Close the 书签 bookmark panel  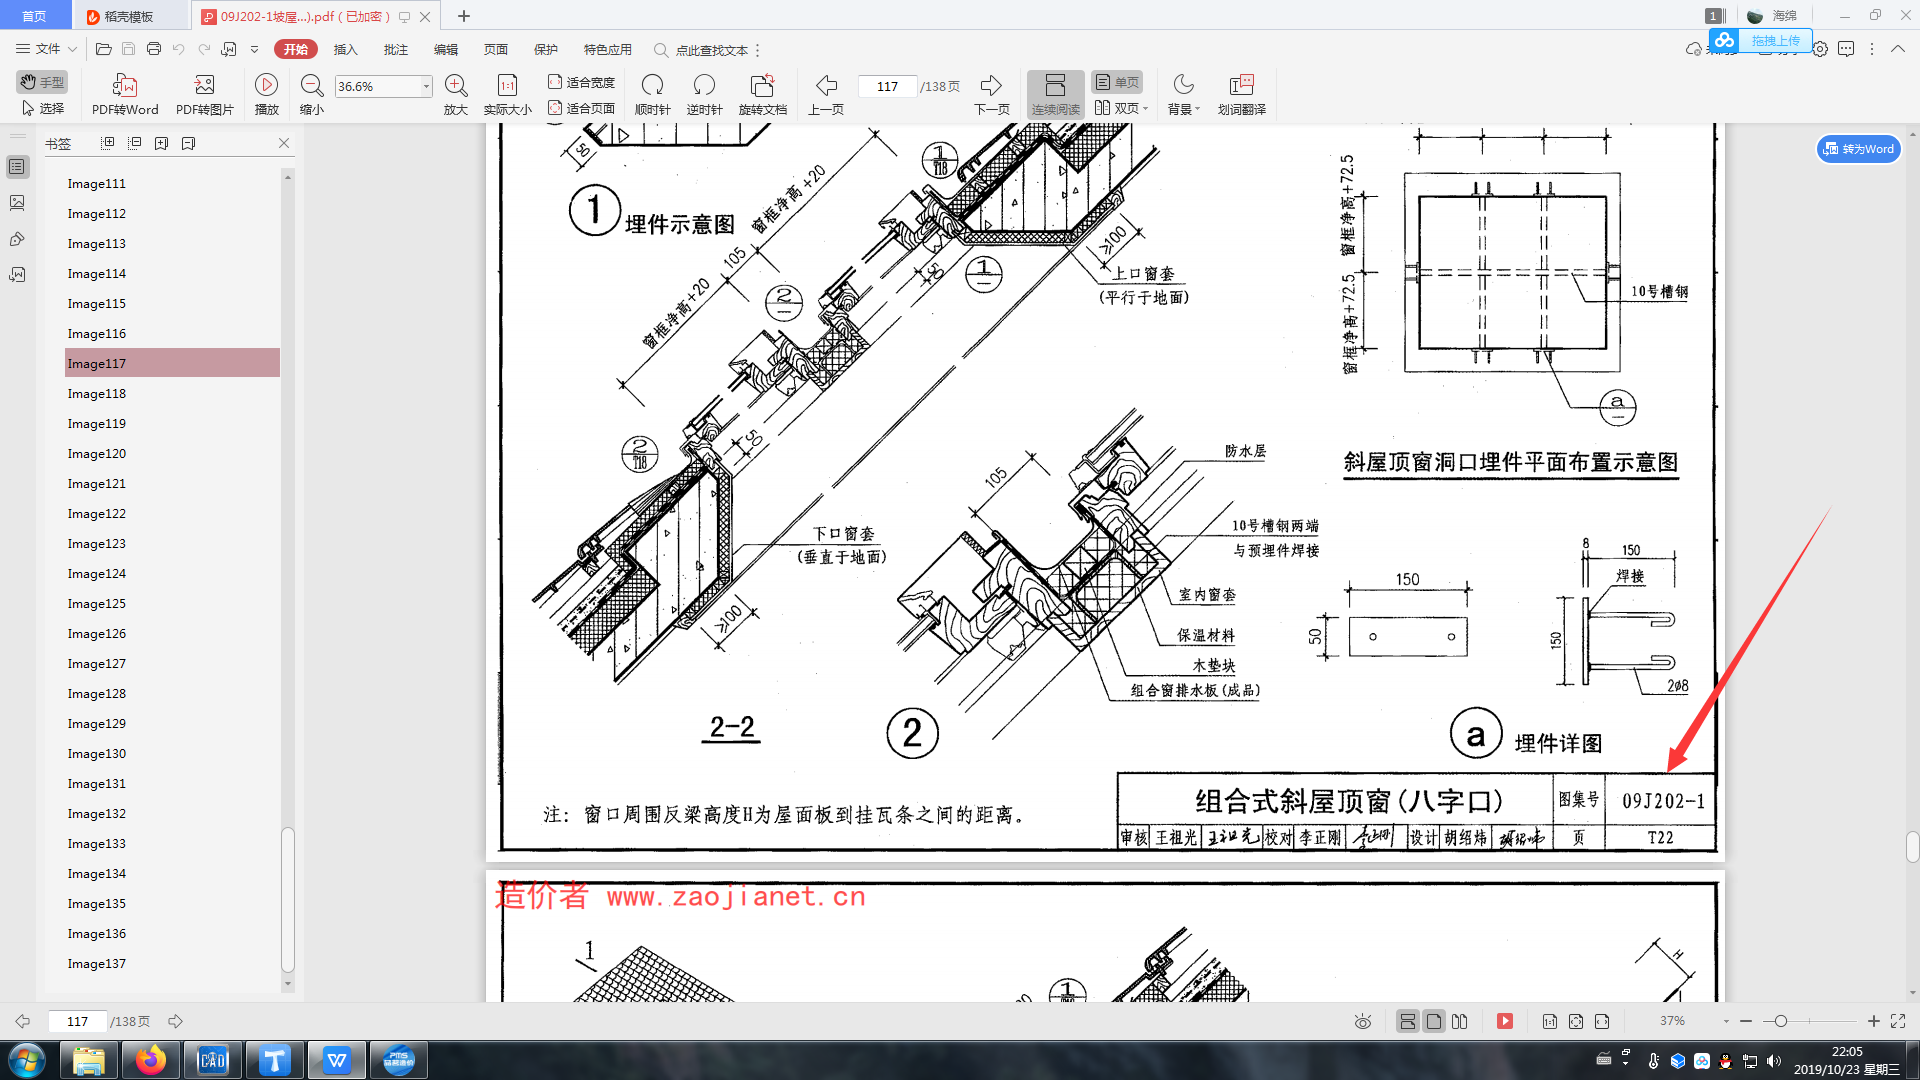pyautogui.click(x=283, y=143)
